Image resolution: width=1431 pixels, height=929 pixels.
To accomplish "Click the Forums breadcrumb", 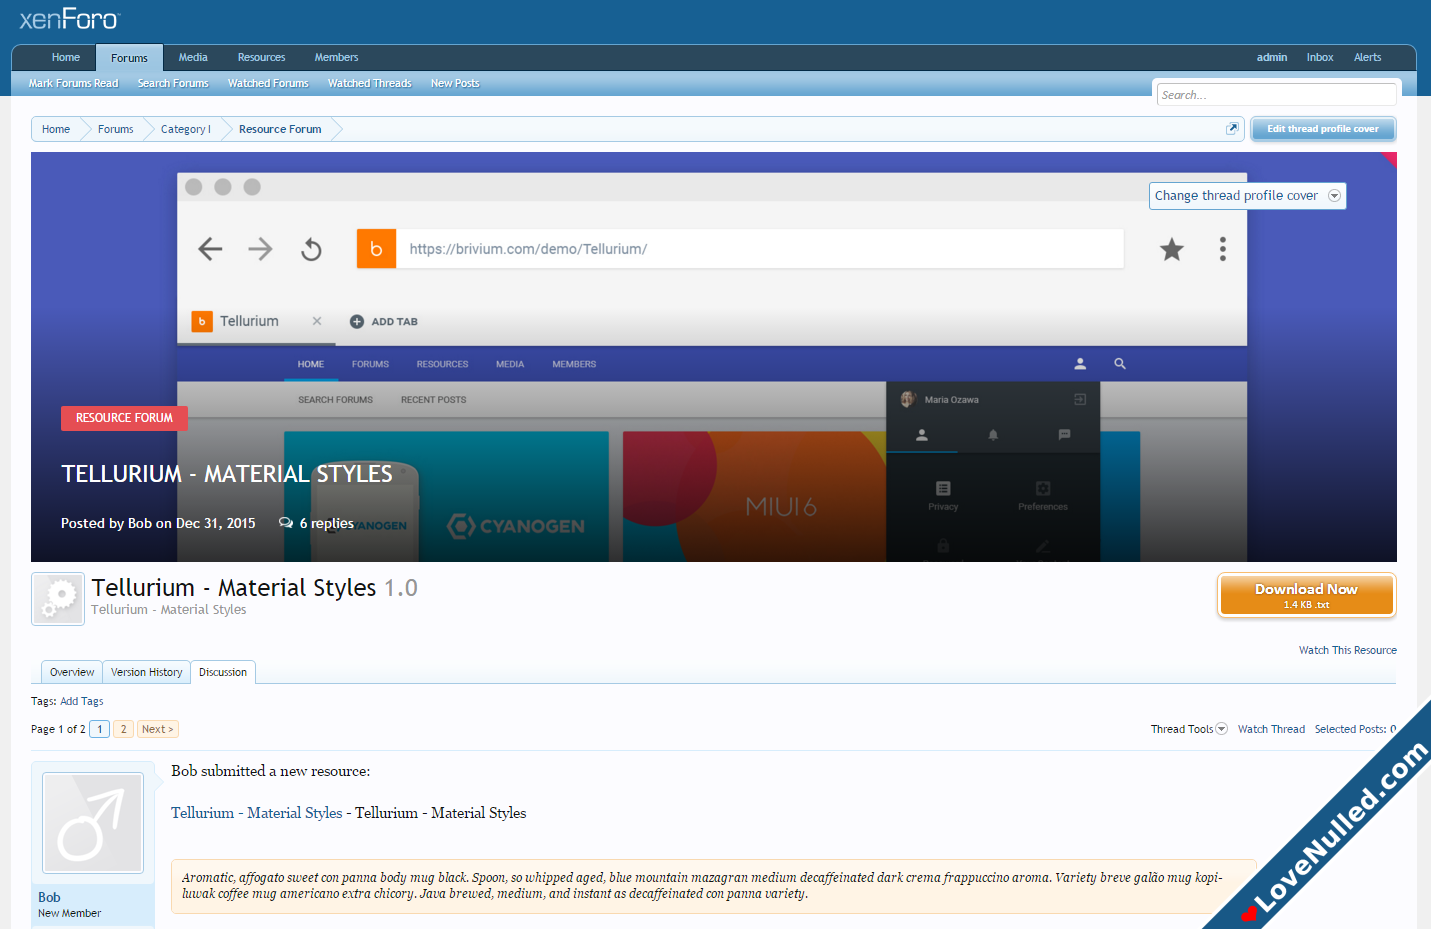I will [x=116, y=129].
